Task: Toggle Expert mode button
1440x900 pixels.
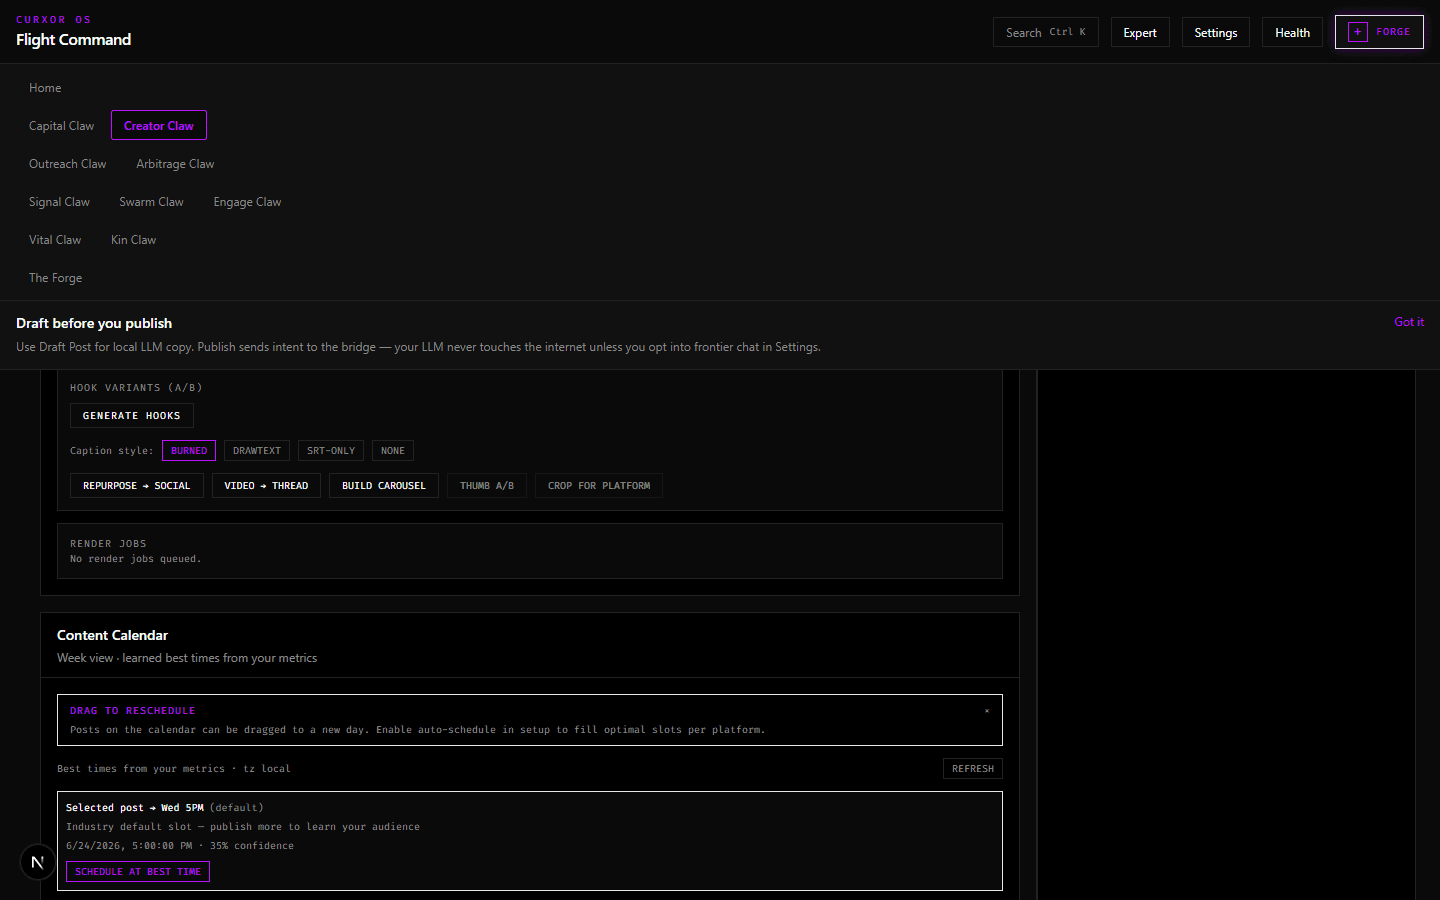Action: tap(1140, 32)
